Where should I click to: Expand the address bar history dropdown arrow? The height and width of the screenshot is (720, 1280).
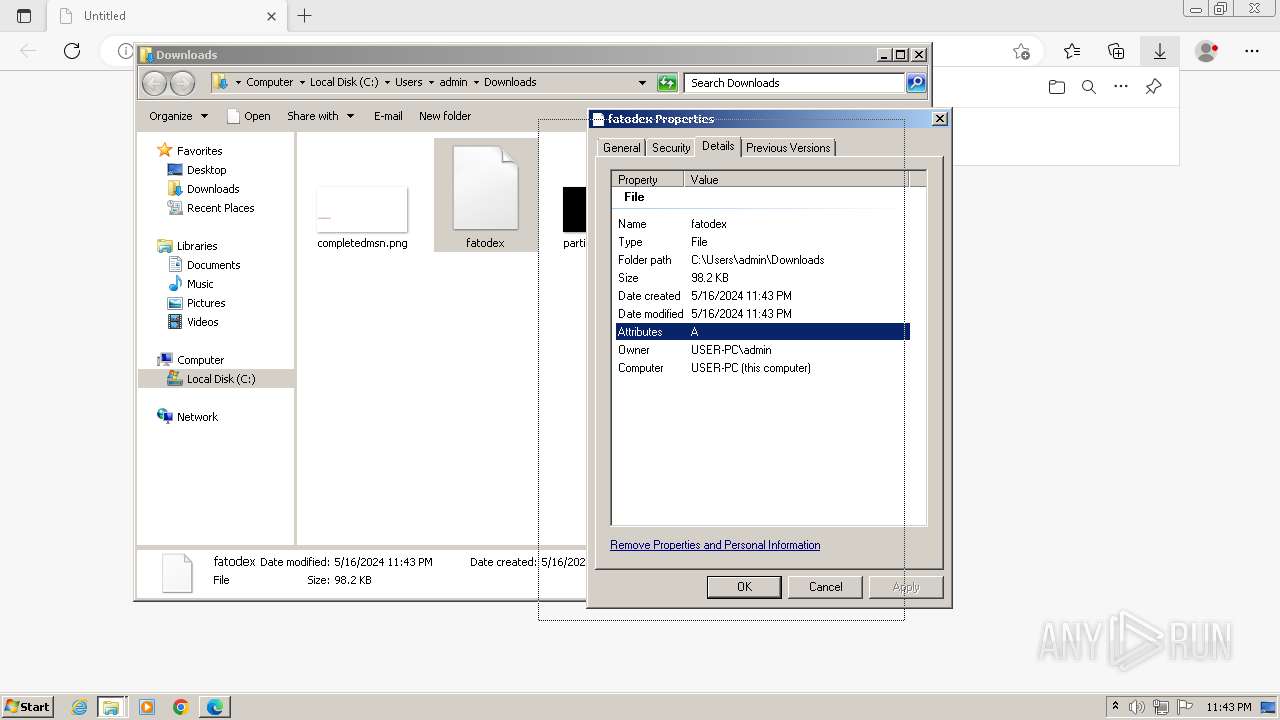(642, 83)
